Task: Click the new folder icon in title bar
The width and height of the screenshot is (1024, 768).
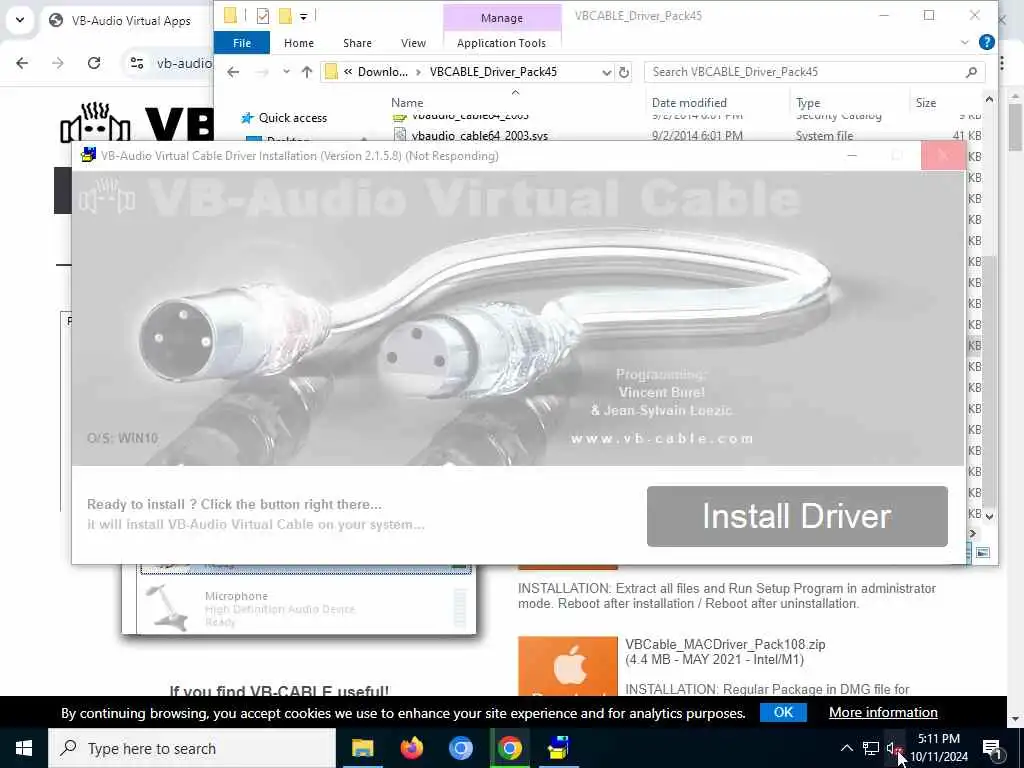Action: (x=285, y=16)
